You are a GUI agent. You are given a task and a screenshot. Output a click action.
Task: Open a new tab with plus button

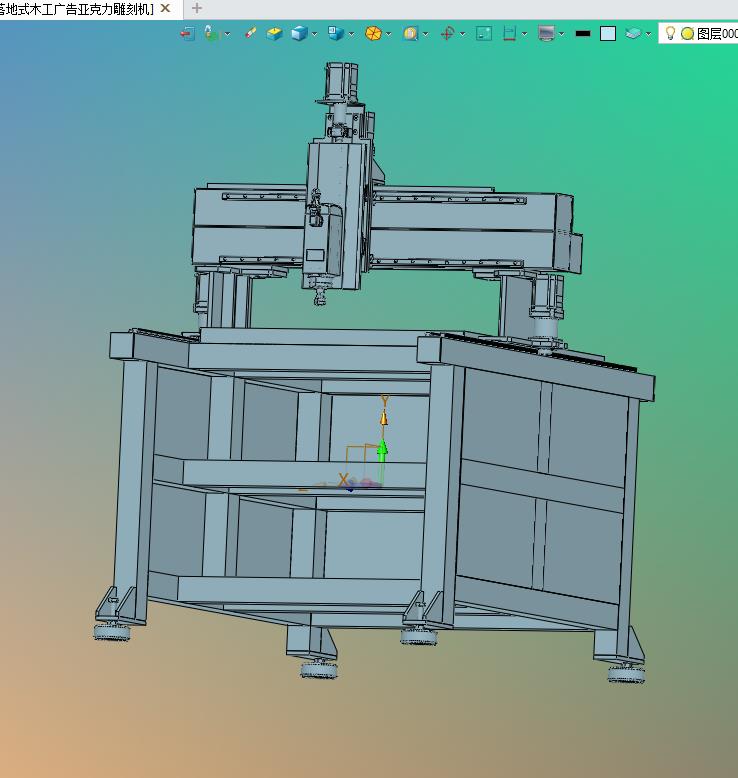(197, 8)
